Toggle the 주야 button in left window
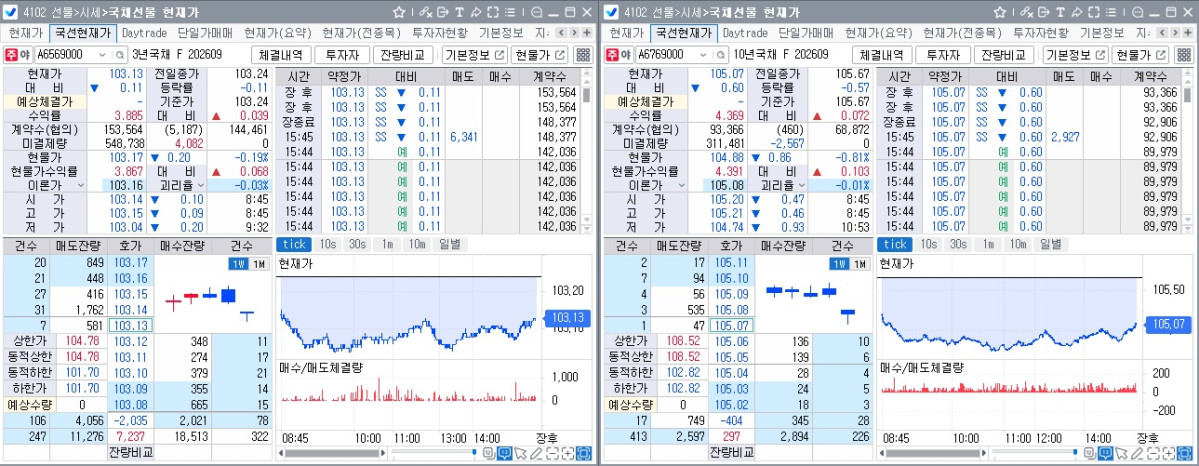The image size is (1199, 466). [x=18, y=55]
